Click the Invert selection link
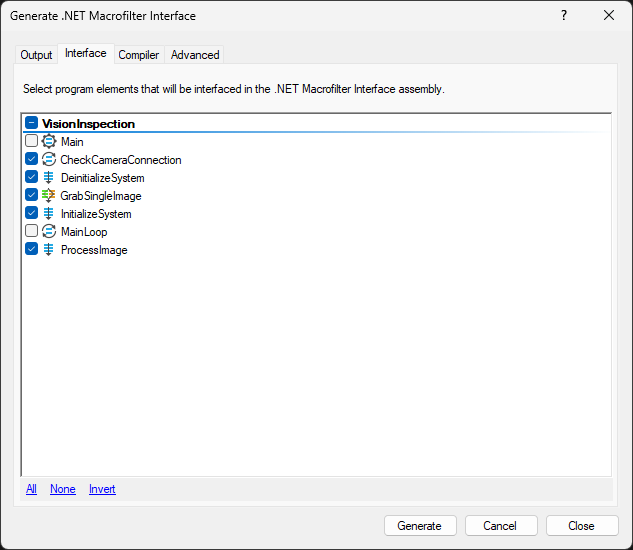633x550 pixels. pyautogui.click(x=102, y=489)
